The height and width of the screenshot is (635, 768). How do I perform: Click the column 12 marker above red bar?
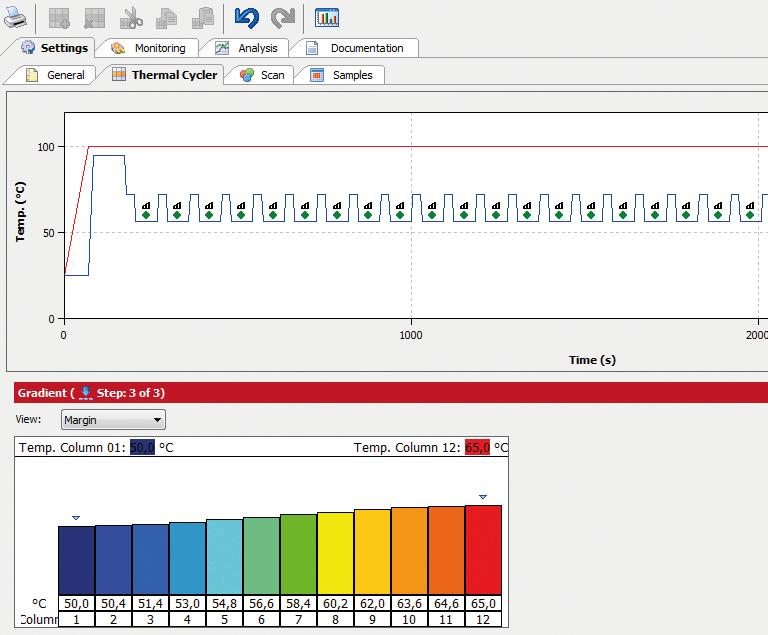482,497
